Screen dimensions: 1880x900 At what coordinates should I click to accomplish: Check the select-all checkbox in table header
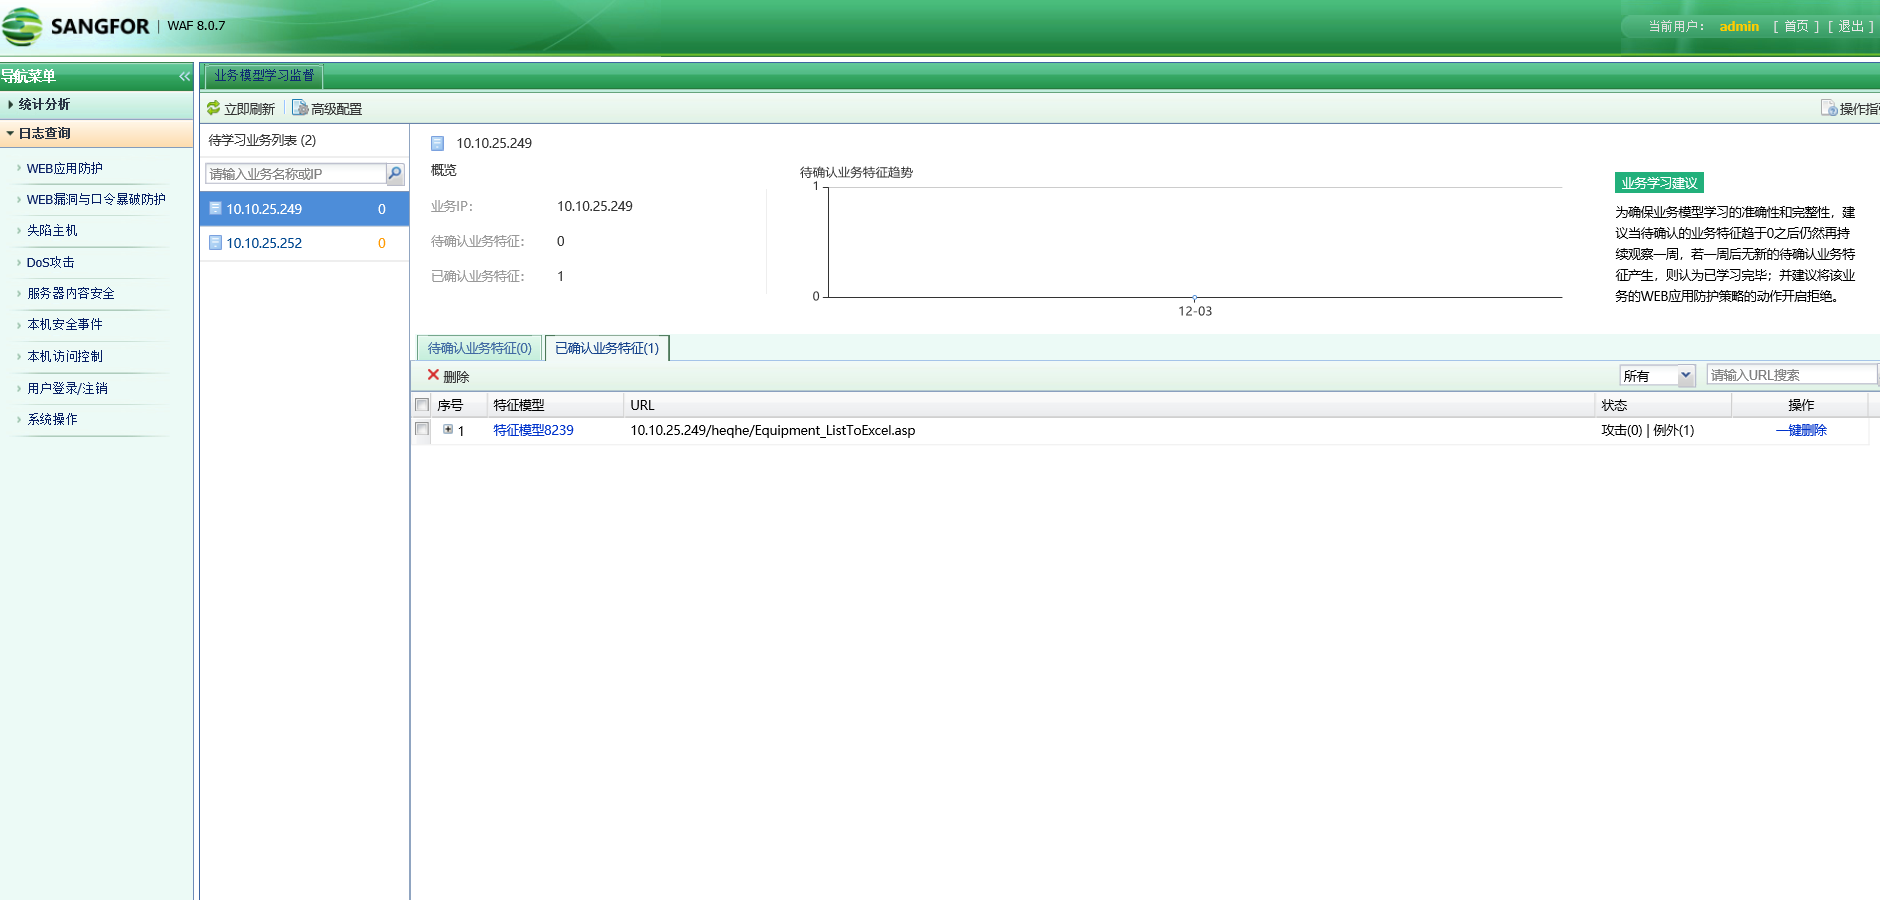[x=422, y=405]
